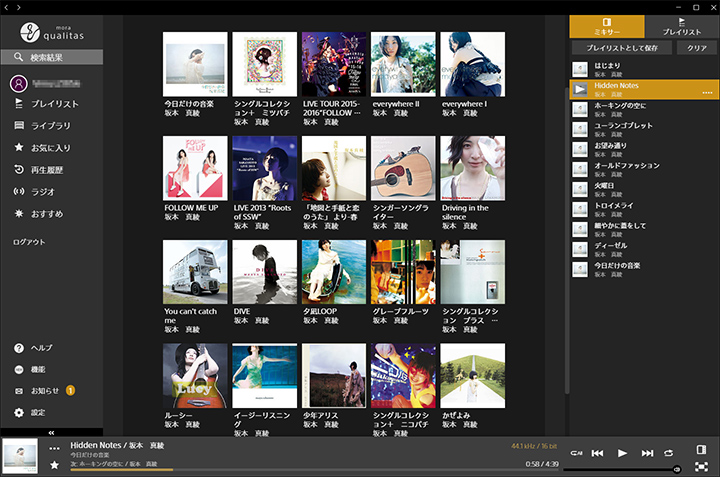
Task: Select オールドファッション in the queue
Action: (645, 169)
